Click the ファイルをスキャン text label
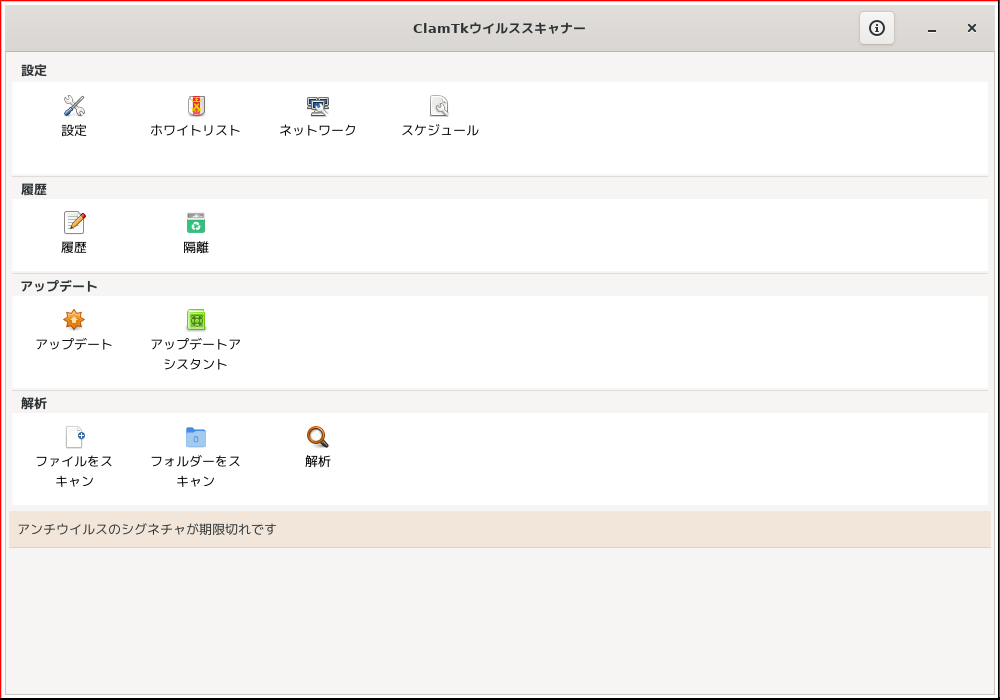 coord(74,470)
